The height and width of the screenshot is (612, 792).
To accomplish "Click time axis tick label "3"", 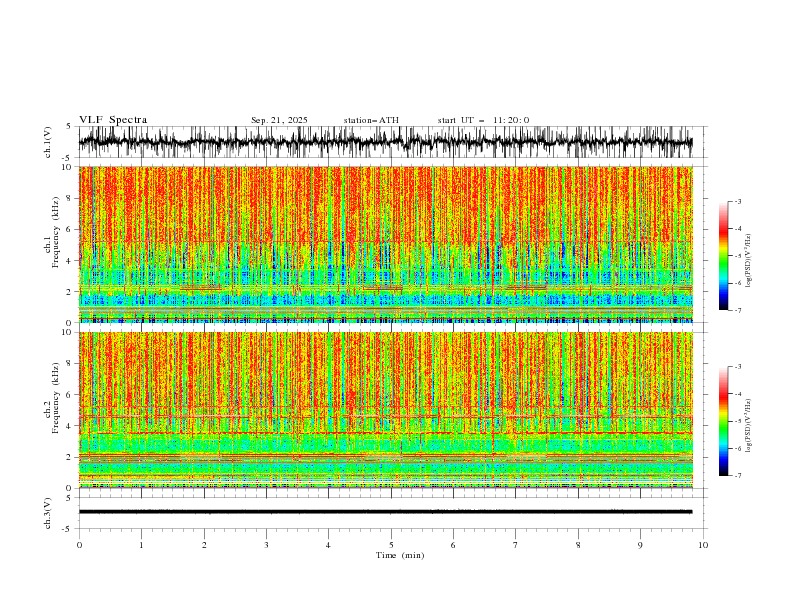I will pyautogui.click(x=266, y=545).
